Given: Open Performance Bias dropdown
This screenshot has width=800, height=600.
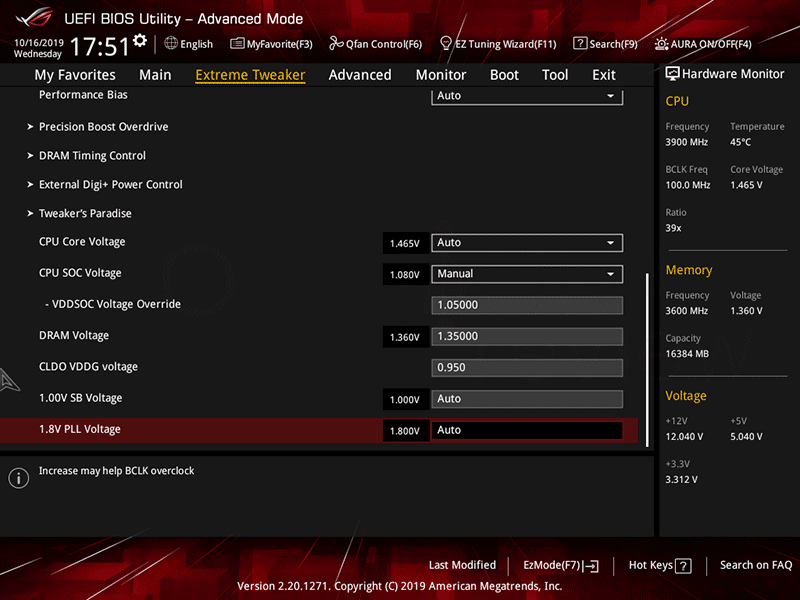Looking at the screenshot, I should 527,96.
